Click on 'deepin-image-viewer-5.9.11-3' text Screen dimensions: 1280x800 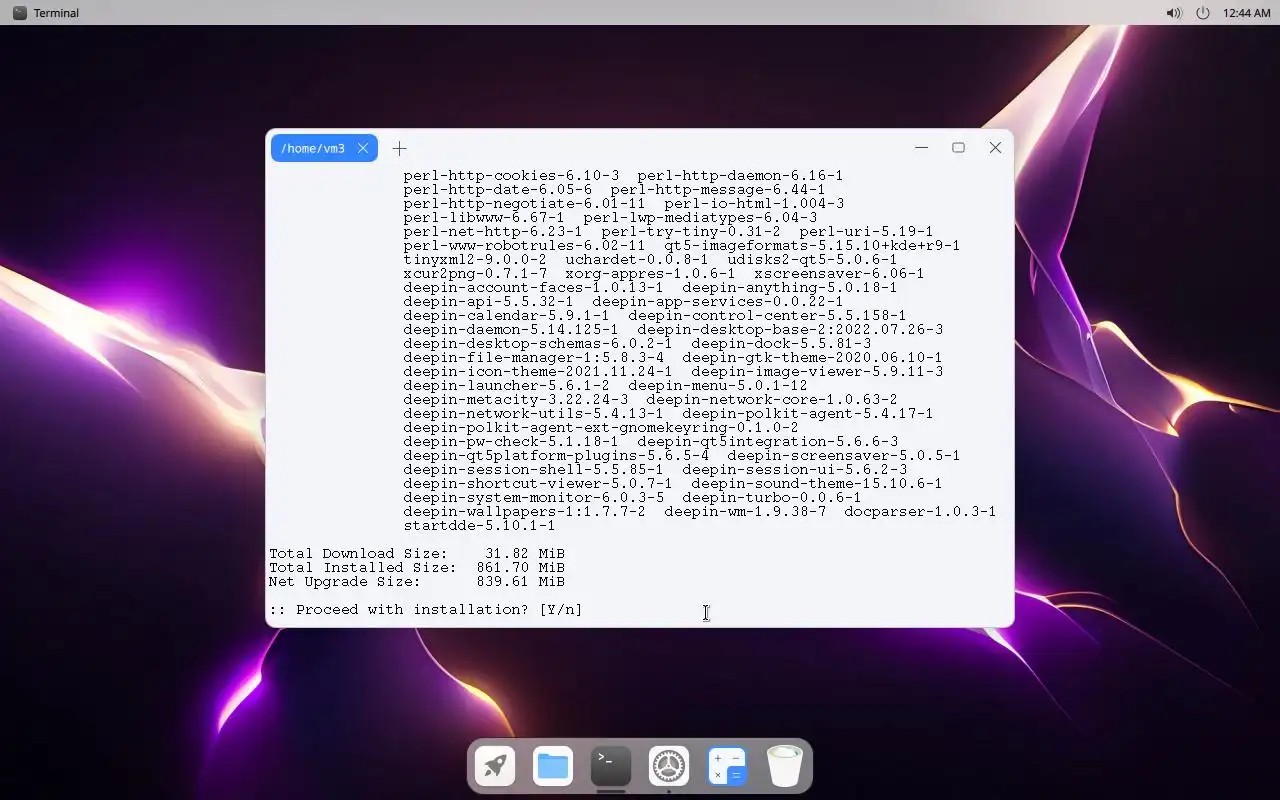tap(817, 371)
